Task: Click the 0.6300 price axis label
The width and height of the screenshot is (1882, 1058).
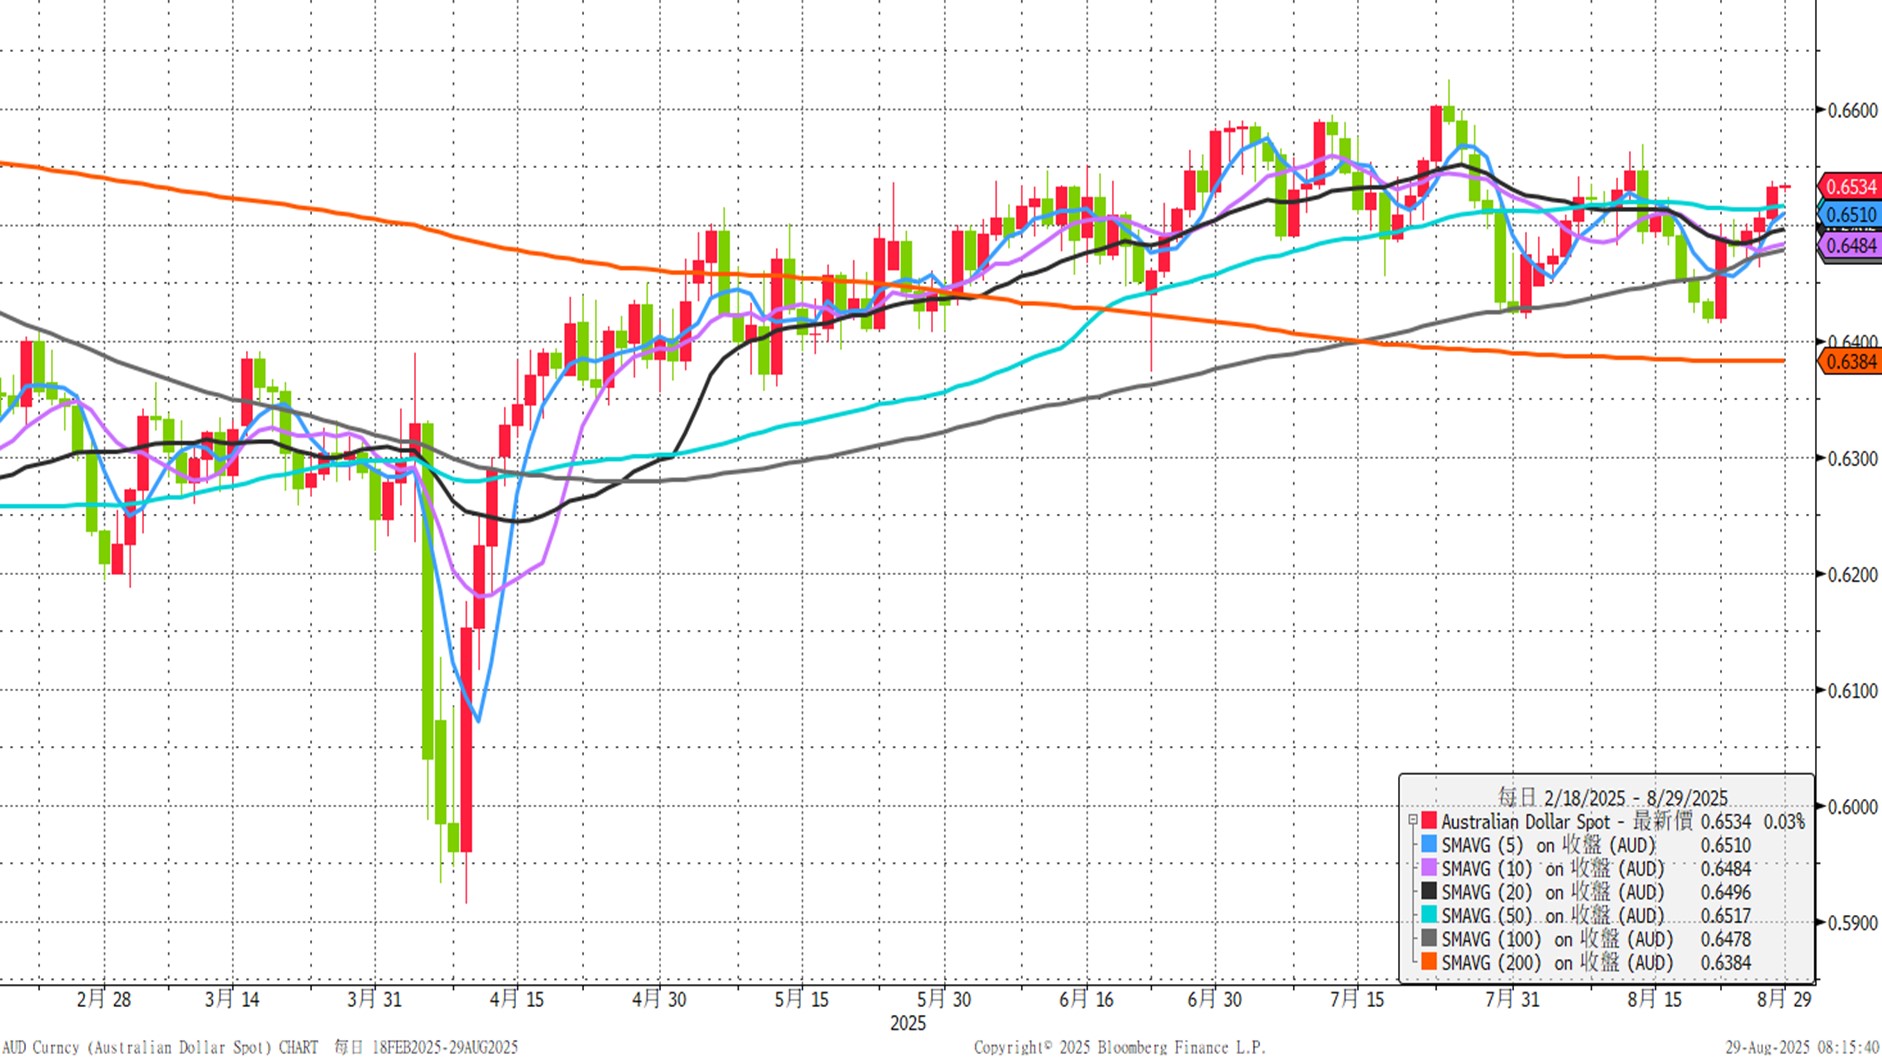Action: tap(1853, 458)
